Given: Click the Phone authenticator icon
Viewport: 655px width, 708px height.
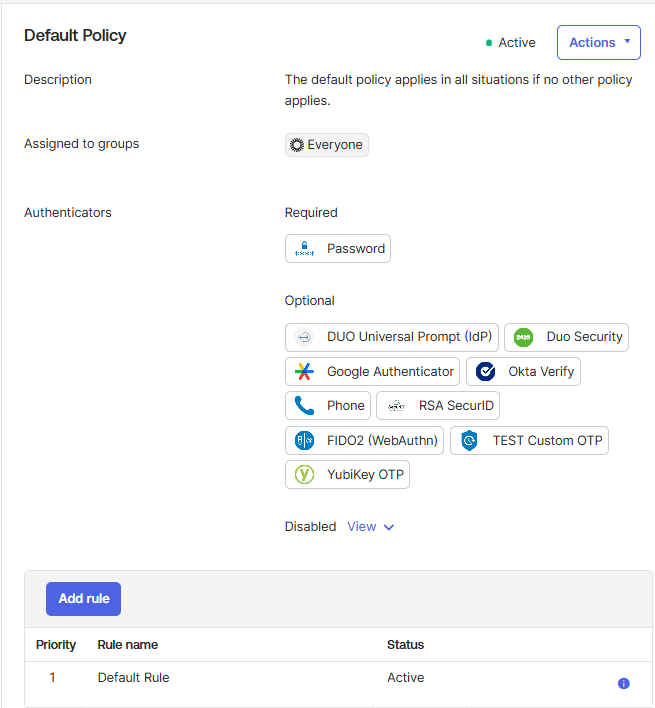Looking at the screenshot, I should click(304, 406).
